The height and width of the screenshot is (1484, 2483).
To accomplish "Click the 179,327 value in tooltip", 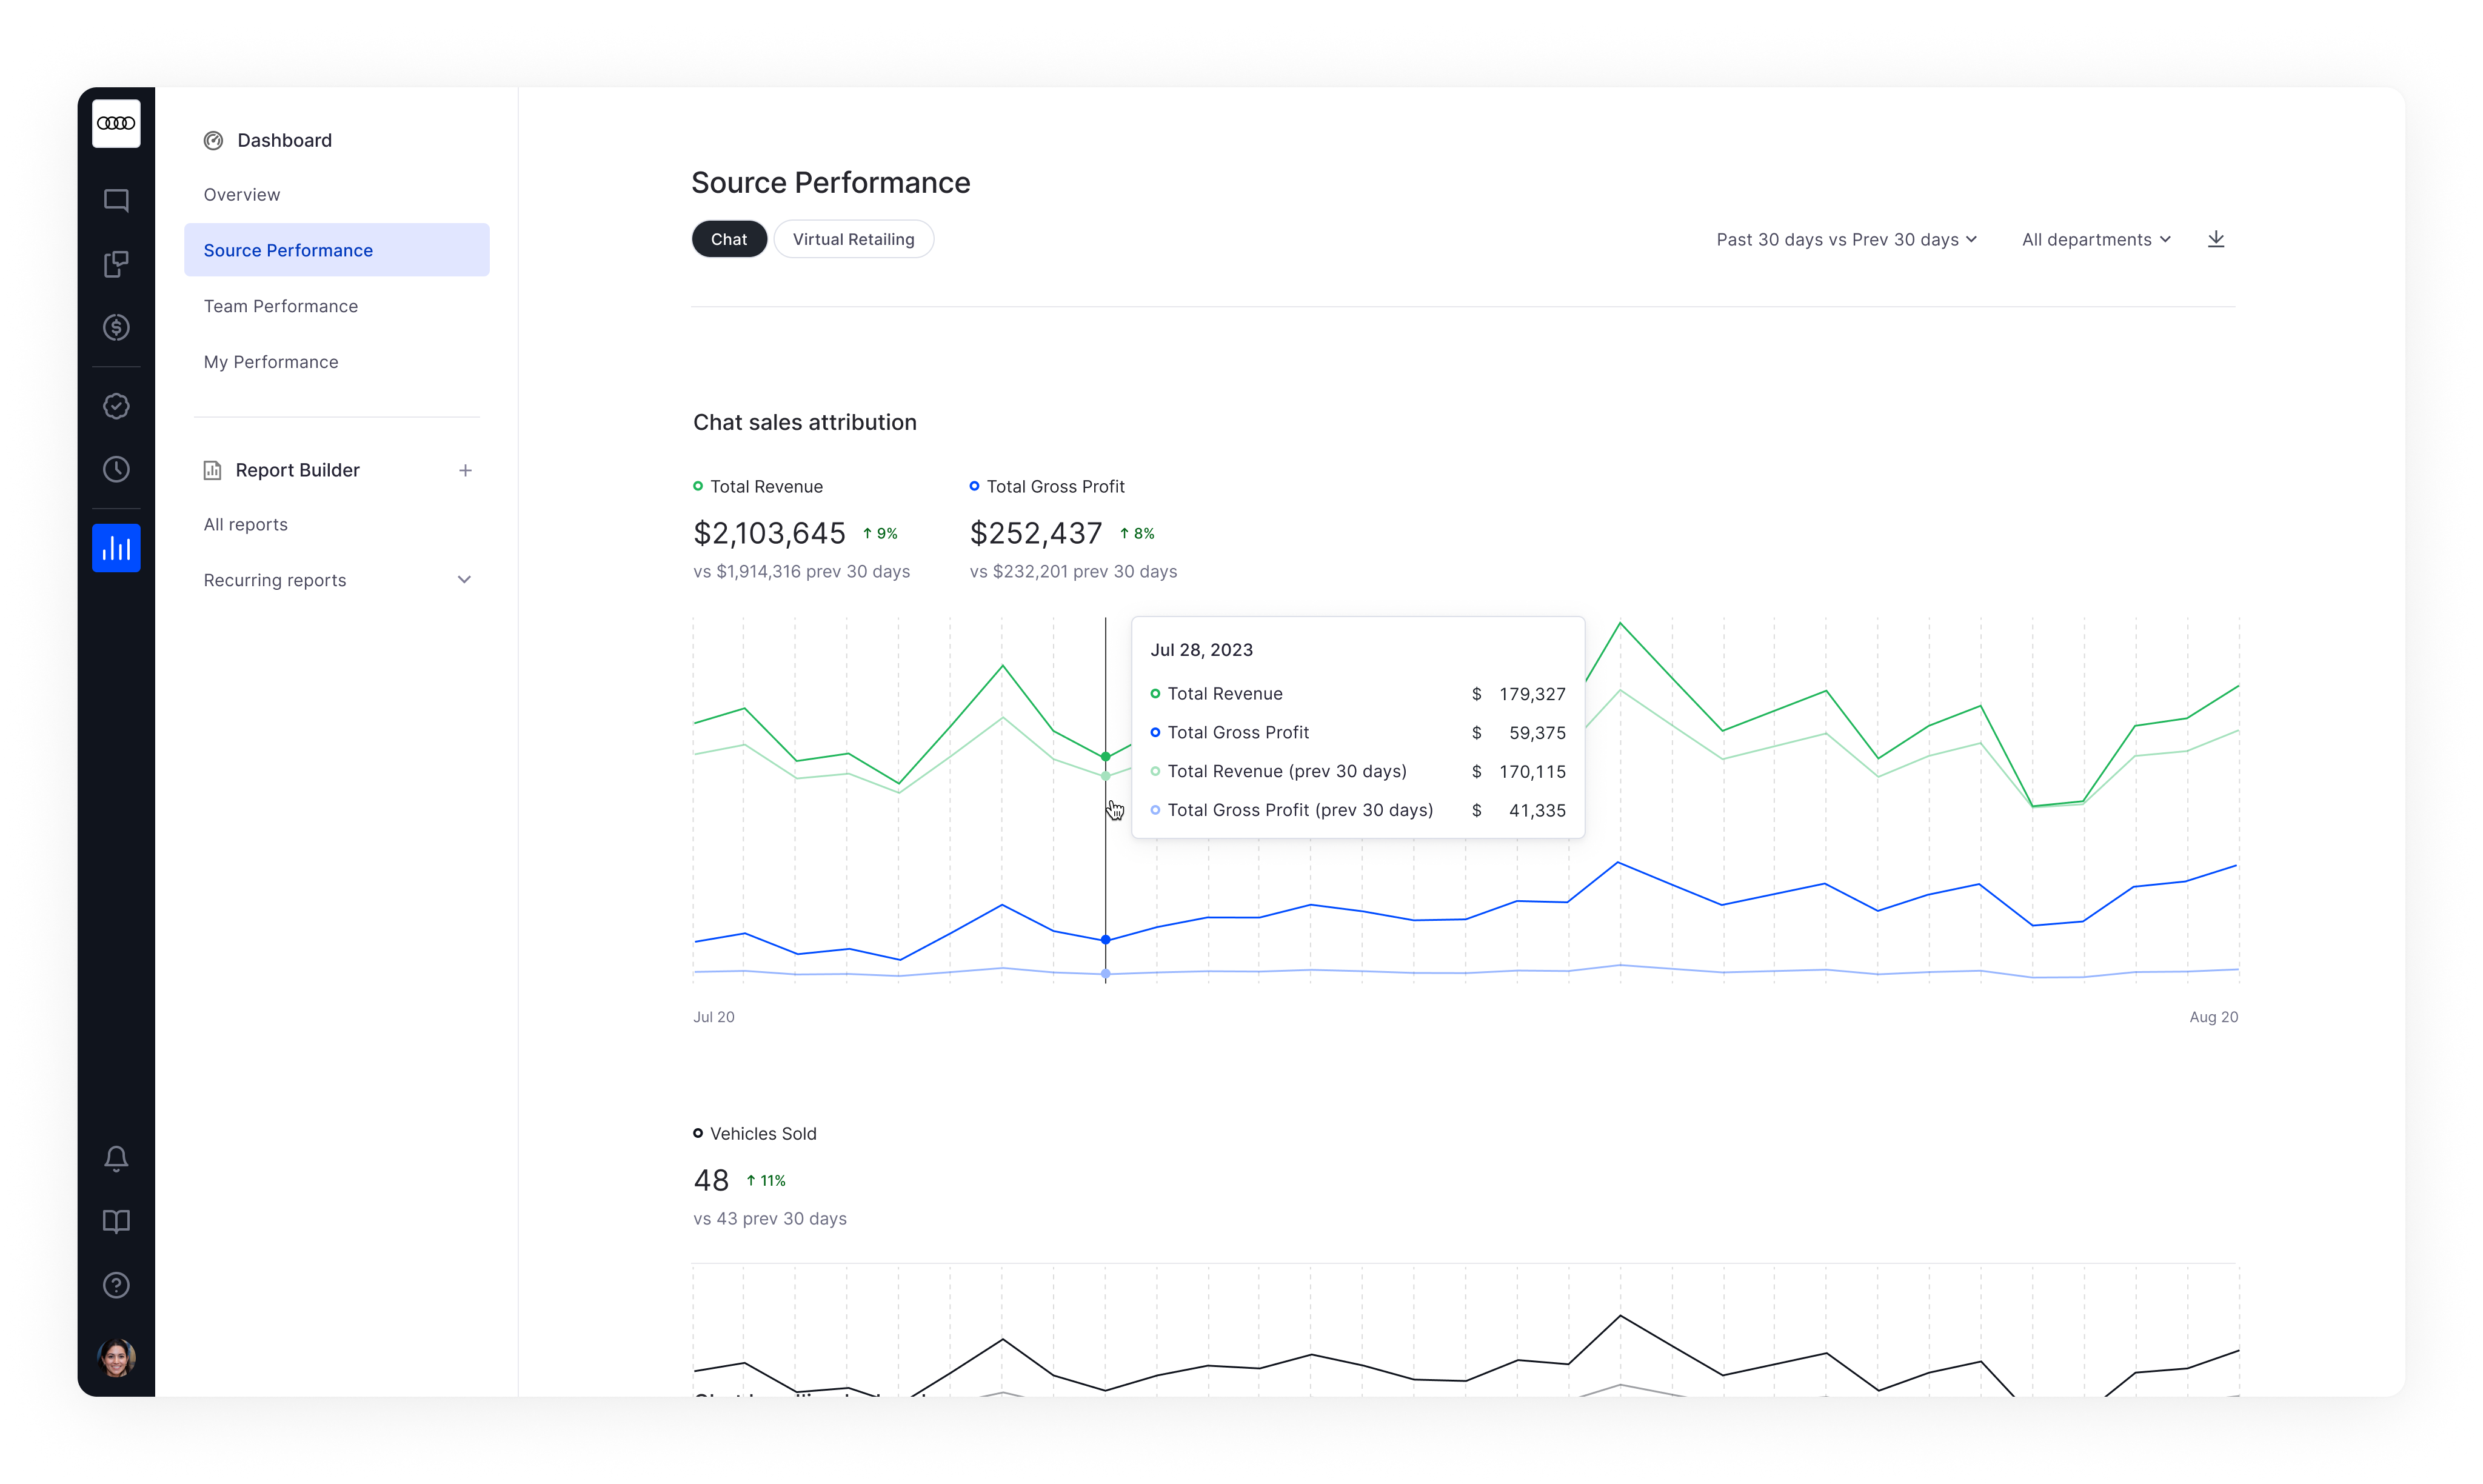I will click(1532, 694).
